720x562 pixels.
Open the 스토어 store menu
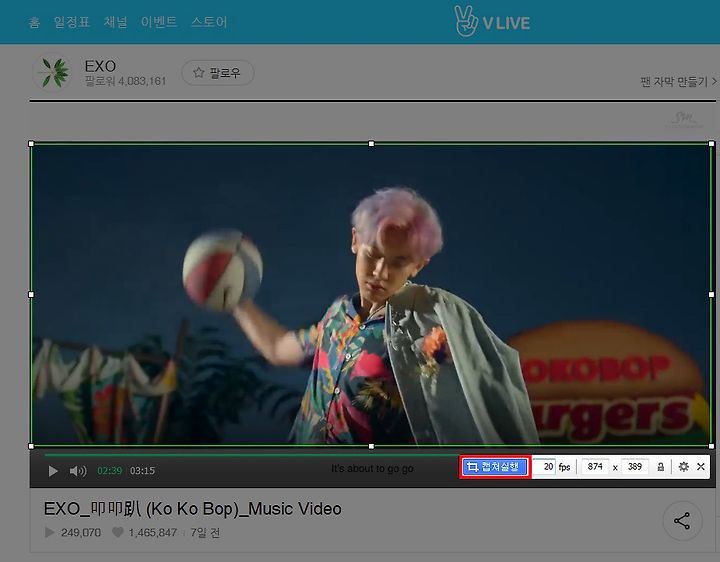(209, 22)
